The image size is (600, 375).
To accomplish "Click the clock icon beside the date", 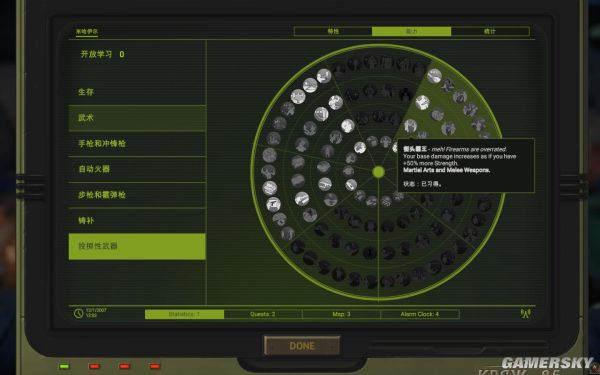I will (x=78, y=313).
